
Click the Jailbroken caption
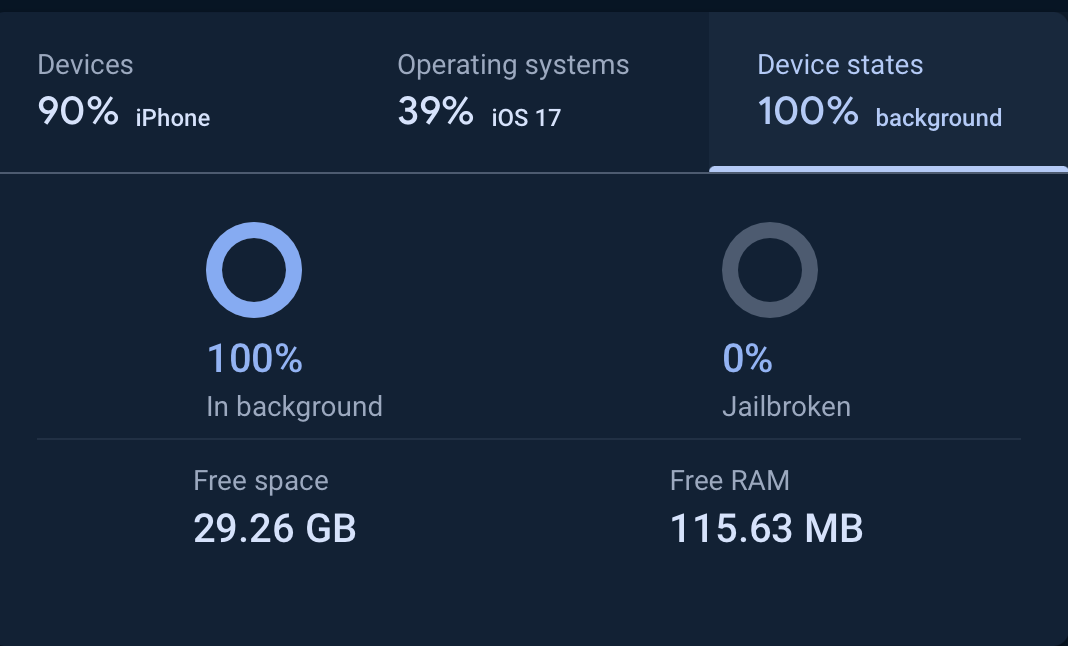[786, 407]
